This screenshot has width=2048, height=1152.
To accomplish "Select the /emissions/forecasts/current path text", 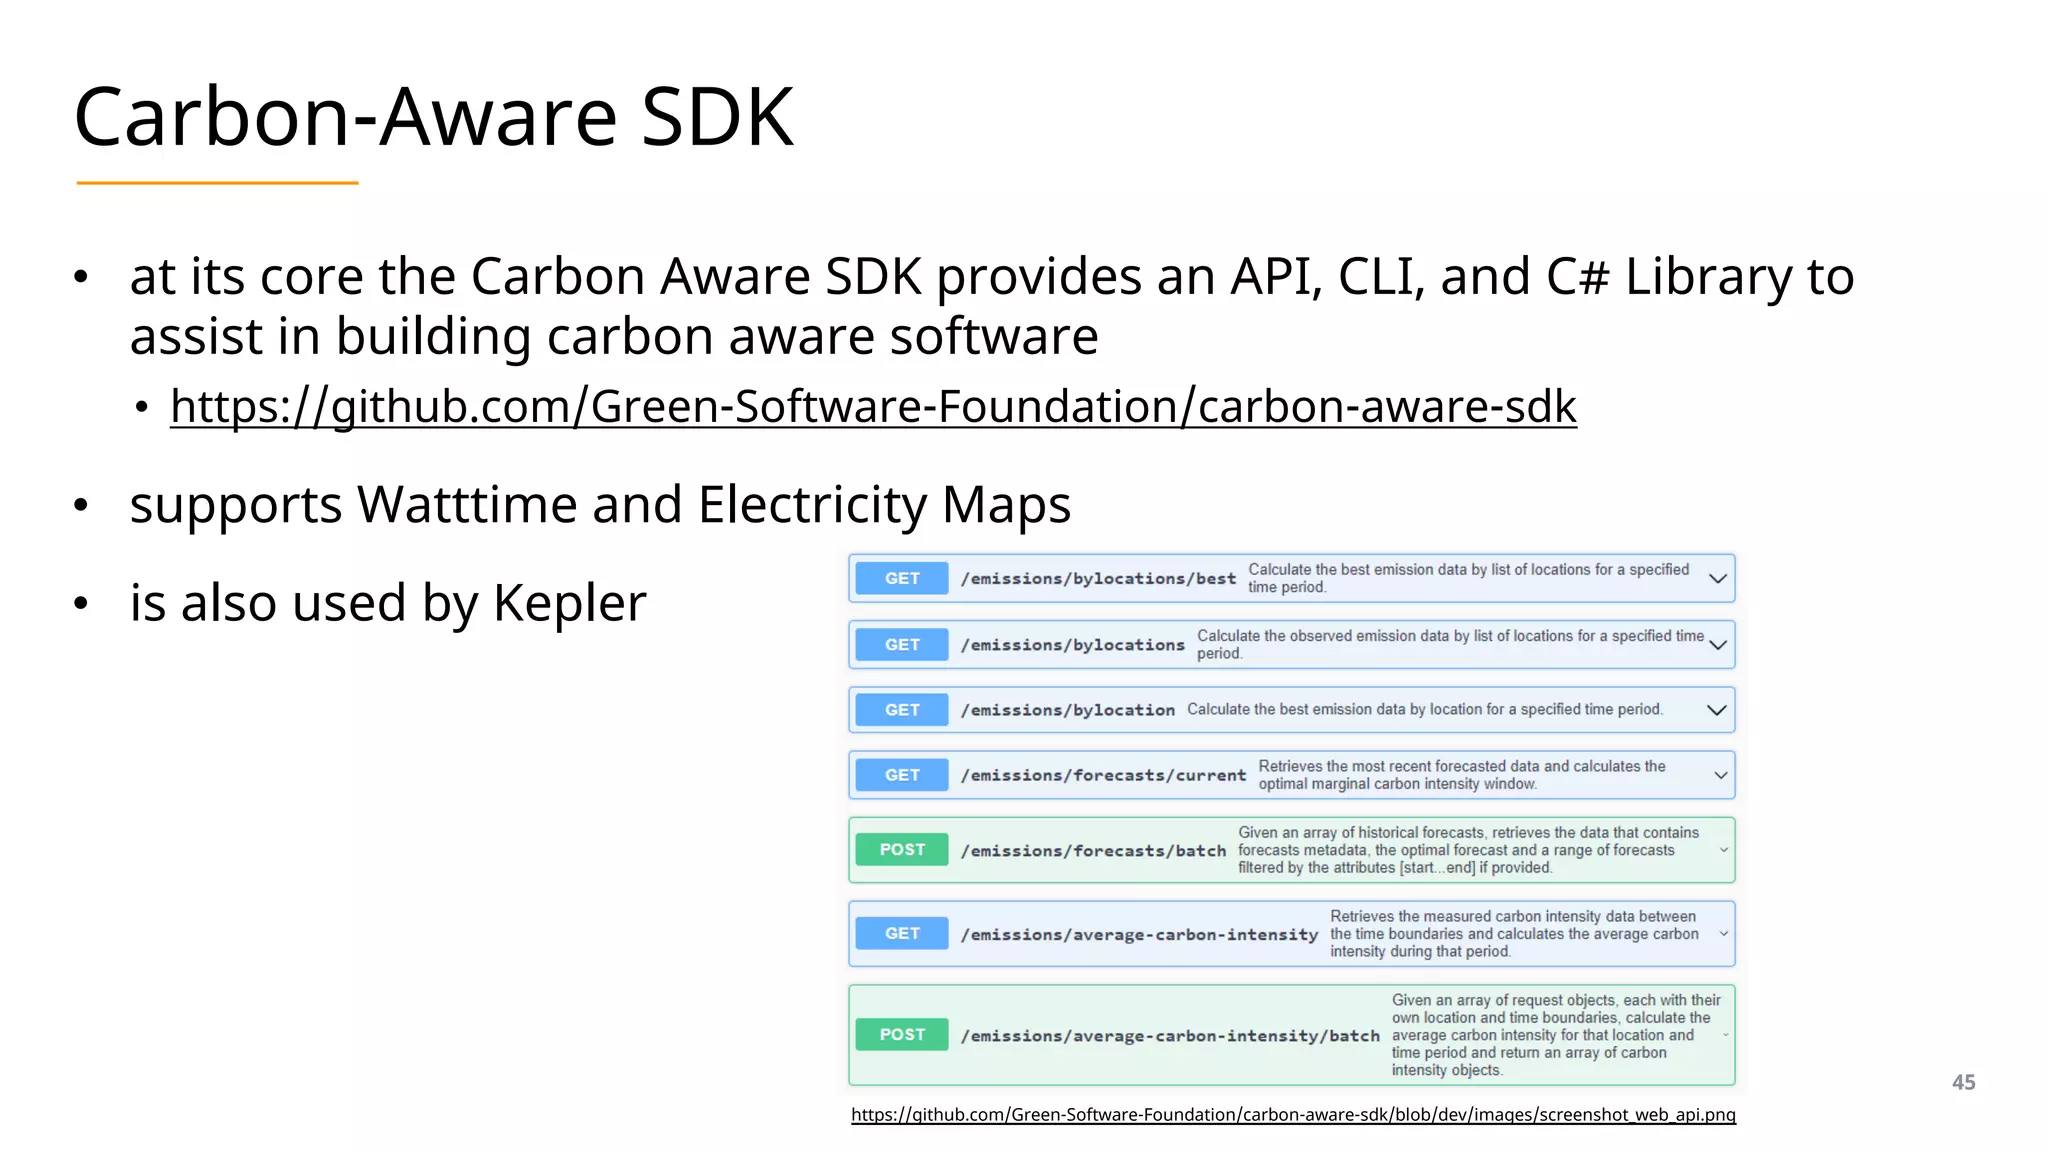I will click(x=1103, y=775).
